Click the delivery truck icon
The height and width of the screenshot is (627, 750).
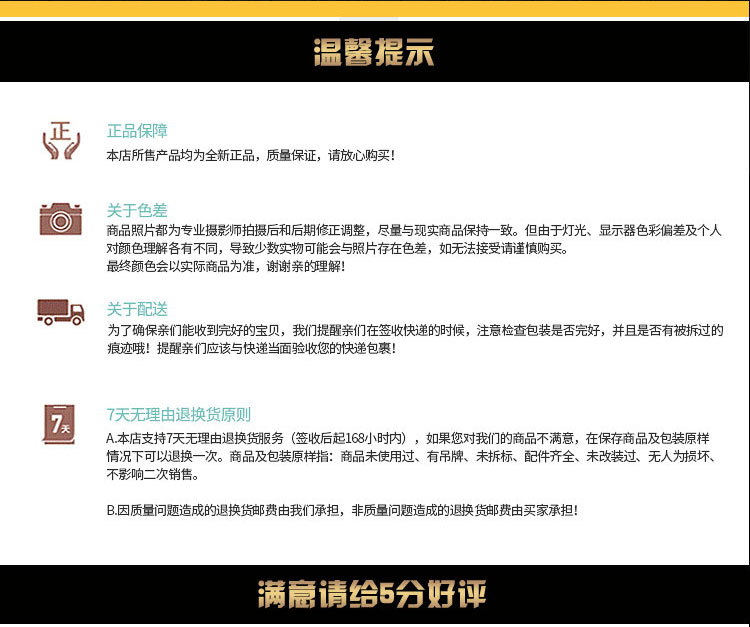click(61, 312)
